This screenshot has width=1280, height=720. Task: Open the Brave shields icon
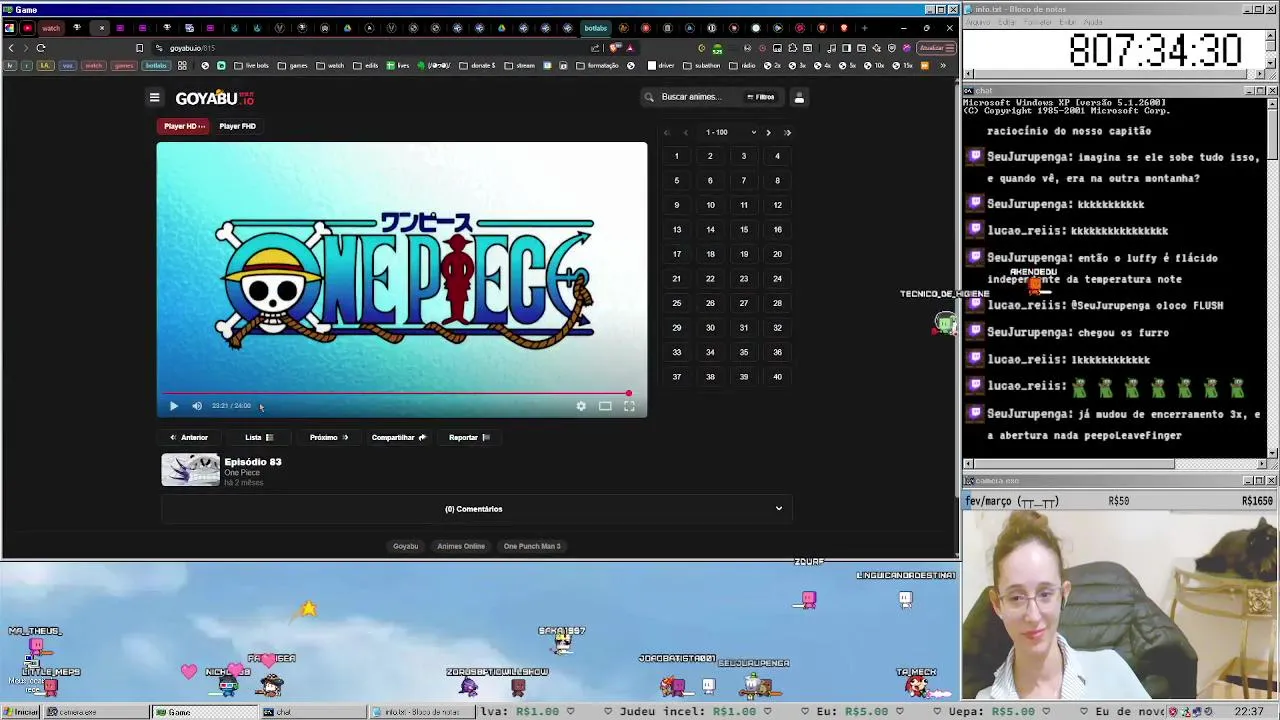coord(614,48)
